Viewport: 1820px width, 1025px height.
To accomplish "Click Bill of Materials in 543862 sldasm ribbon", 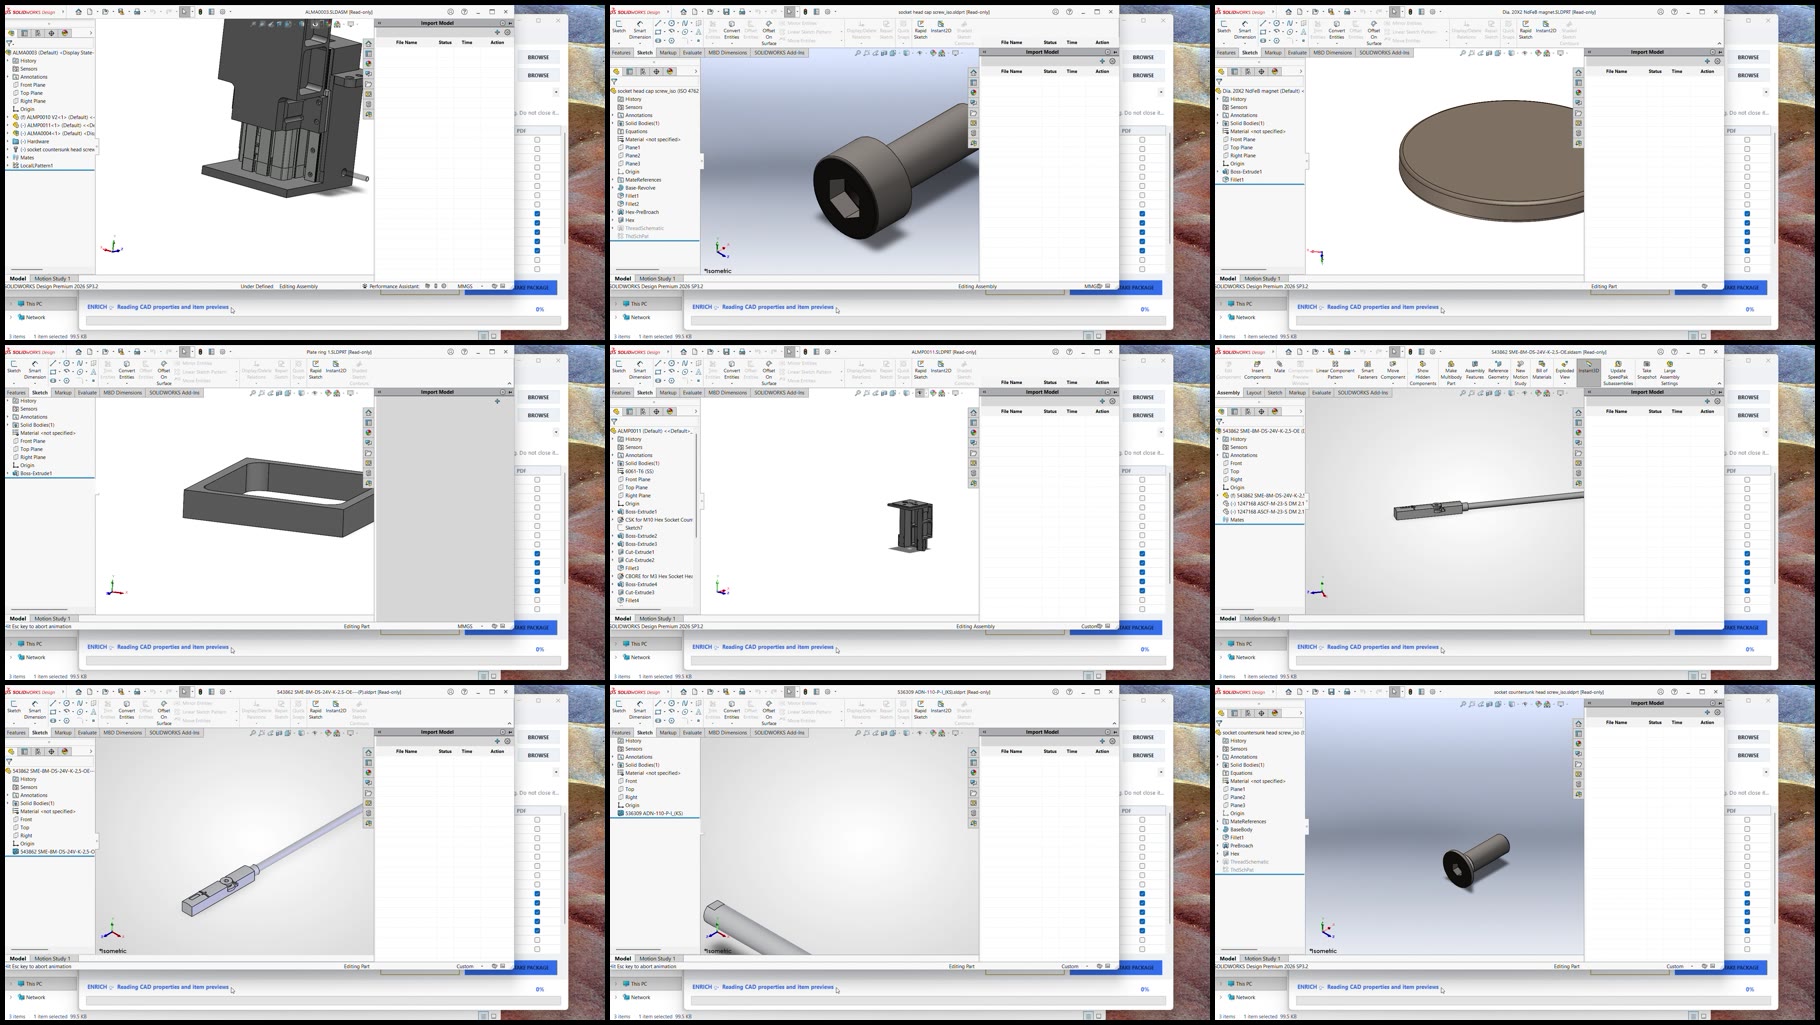I will click(x=1541, y=370).
